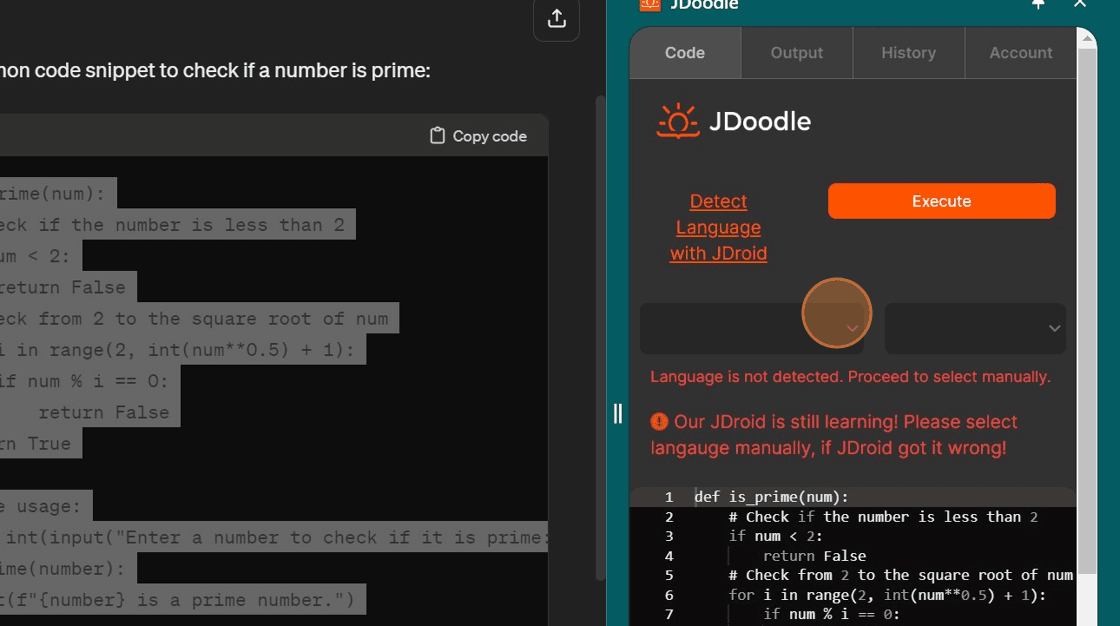Click the share/export icon above the chat
Screen dimensions: 1120x626
point(556,20)
